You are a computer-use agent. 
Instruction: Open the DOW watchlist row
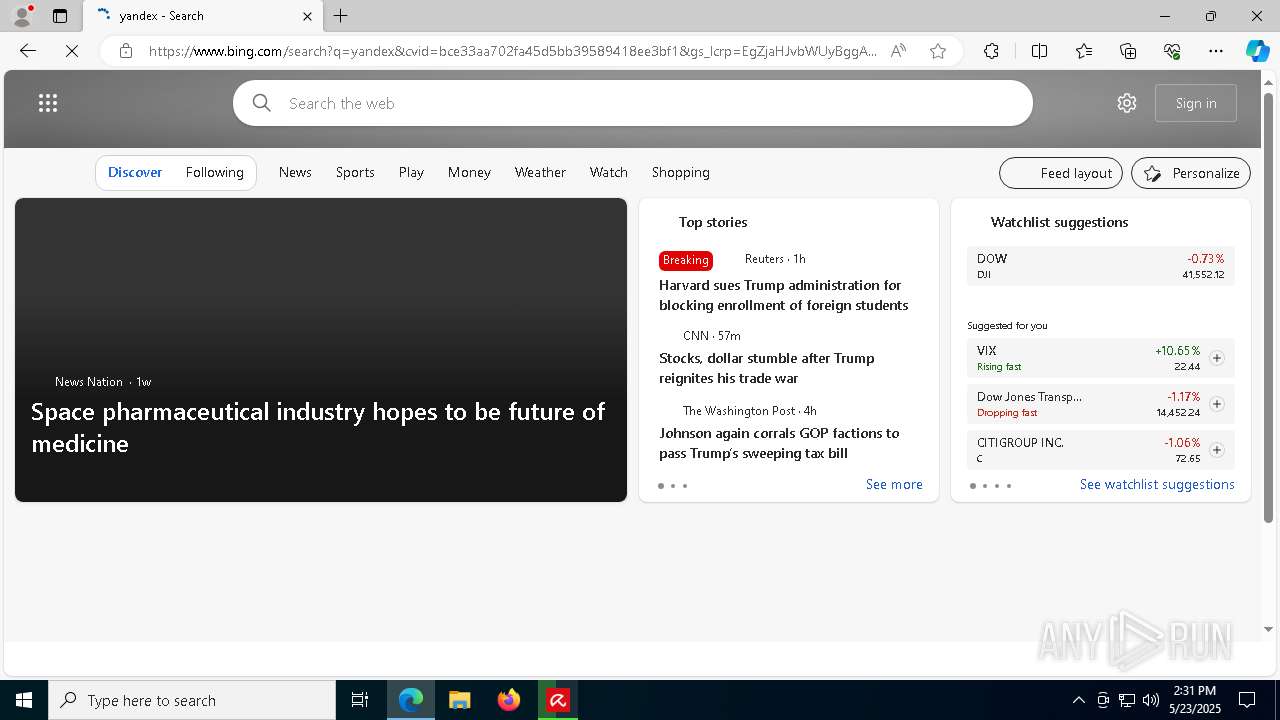point(1100,266)
